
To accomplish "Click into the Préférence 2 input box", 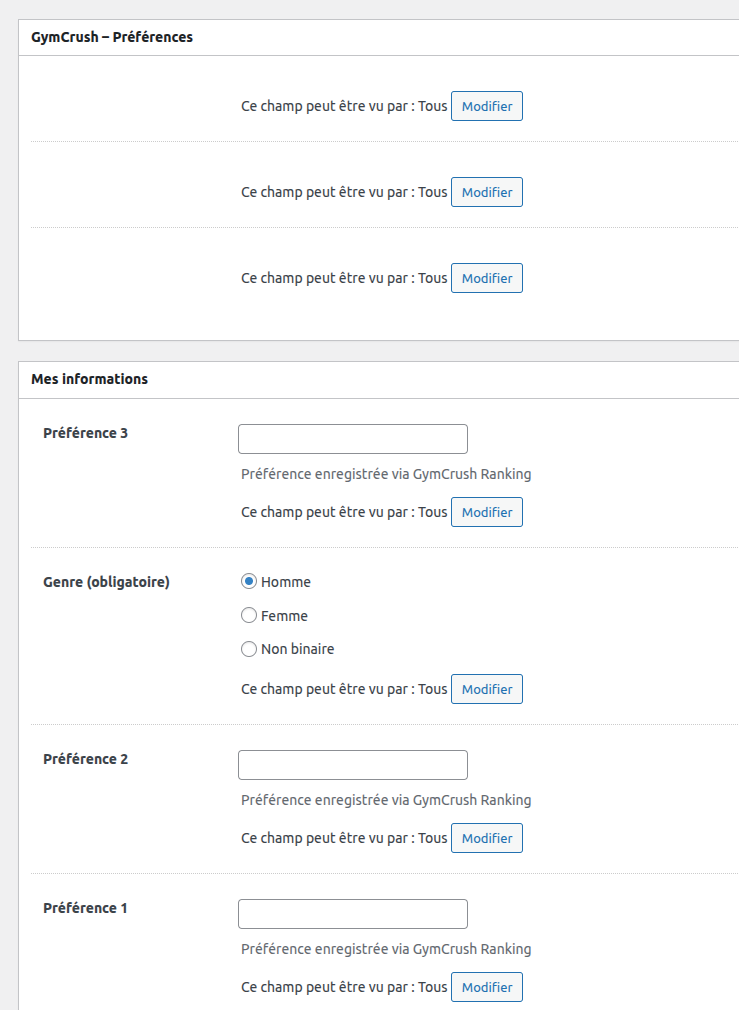I will pos(352,765).
